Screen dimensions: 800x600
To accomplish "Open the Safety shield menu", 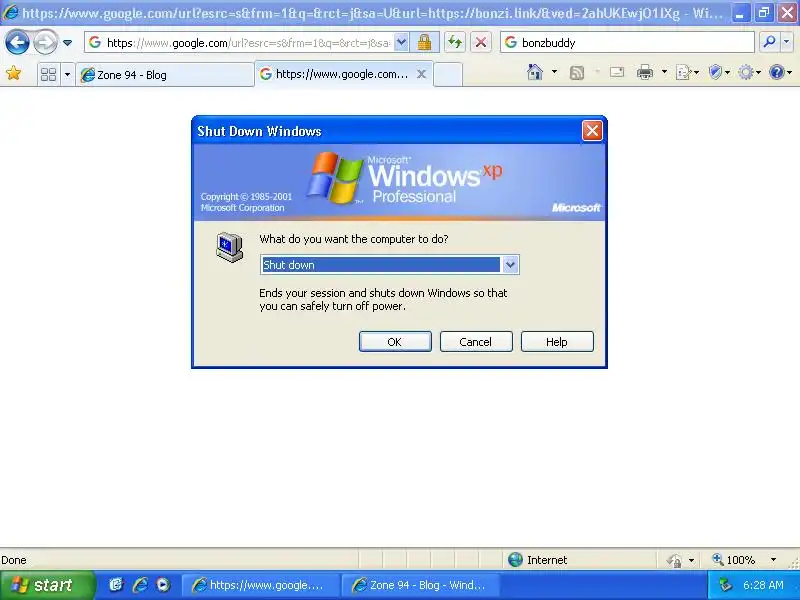I will pos(719,72).
